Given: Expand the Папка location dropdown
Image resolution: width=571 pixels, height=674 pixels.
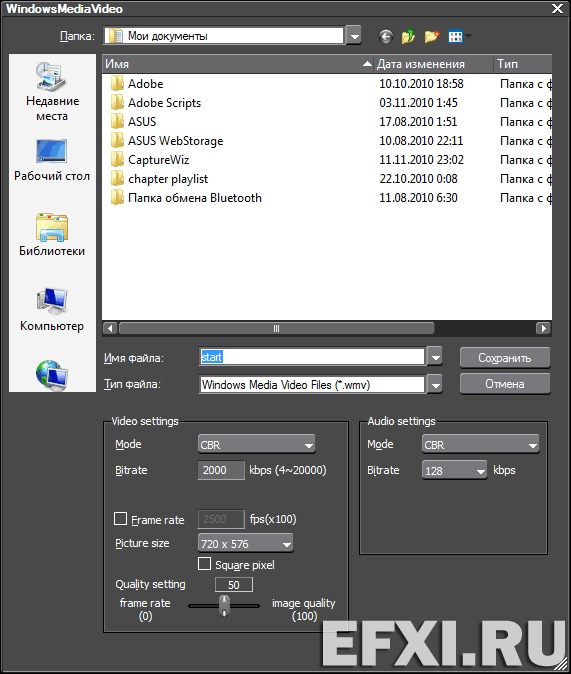Looking at the screenshot, I should (x=354, y=36).
